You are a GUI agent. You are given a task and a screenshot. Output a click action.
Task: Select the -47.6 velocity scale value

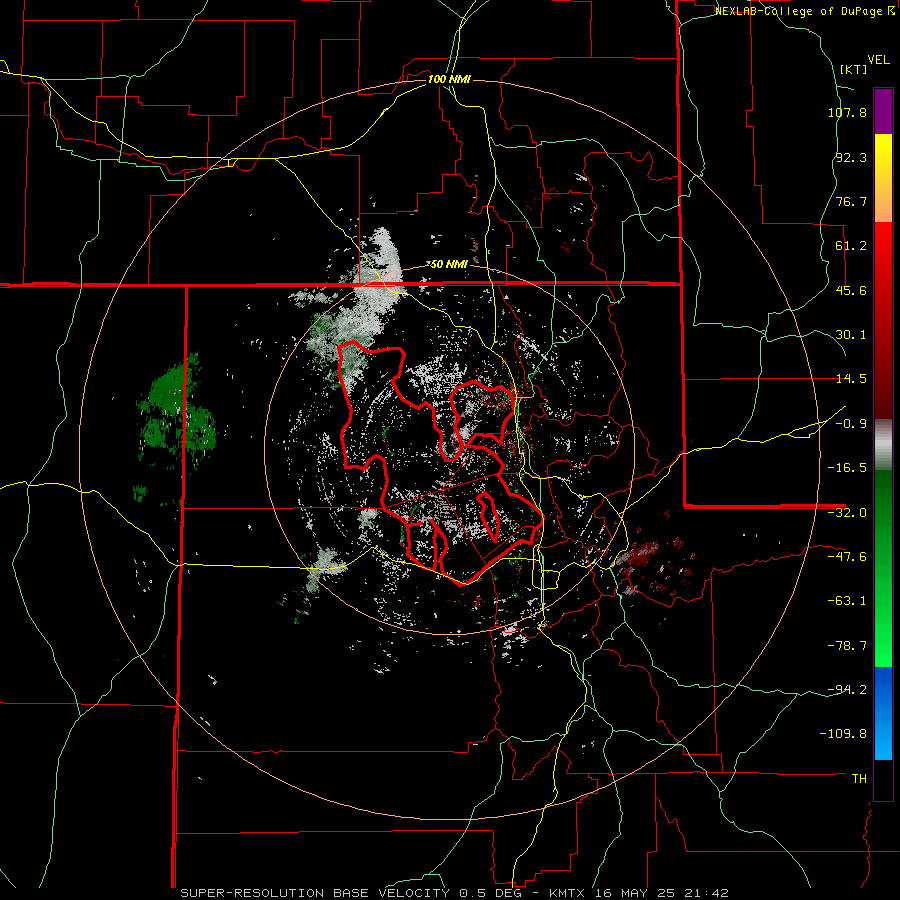(847, 557)
